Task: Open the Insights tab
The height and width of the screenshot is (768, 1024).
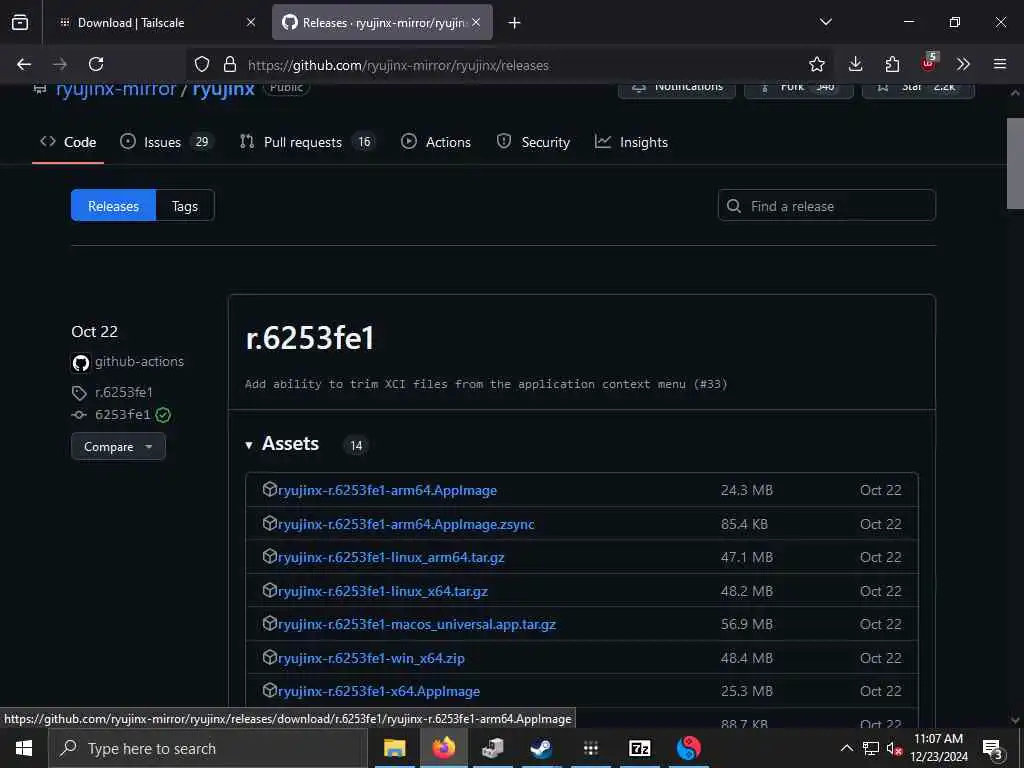Action: [632, 142]
